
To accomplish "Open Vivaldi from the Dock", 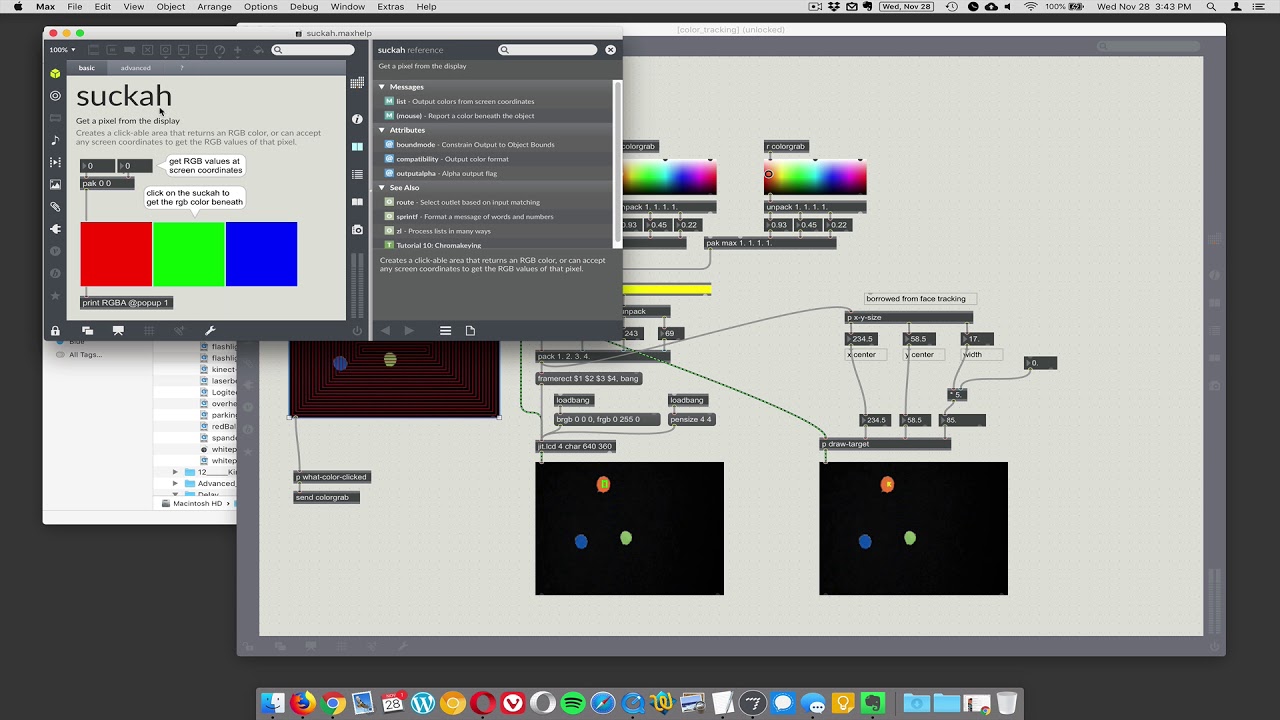I will pyautogui.click(x=513, y=703).
